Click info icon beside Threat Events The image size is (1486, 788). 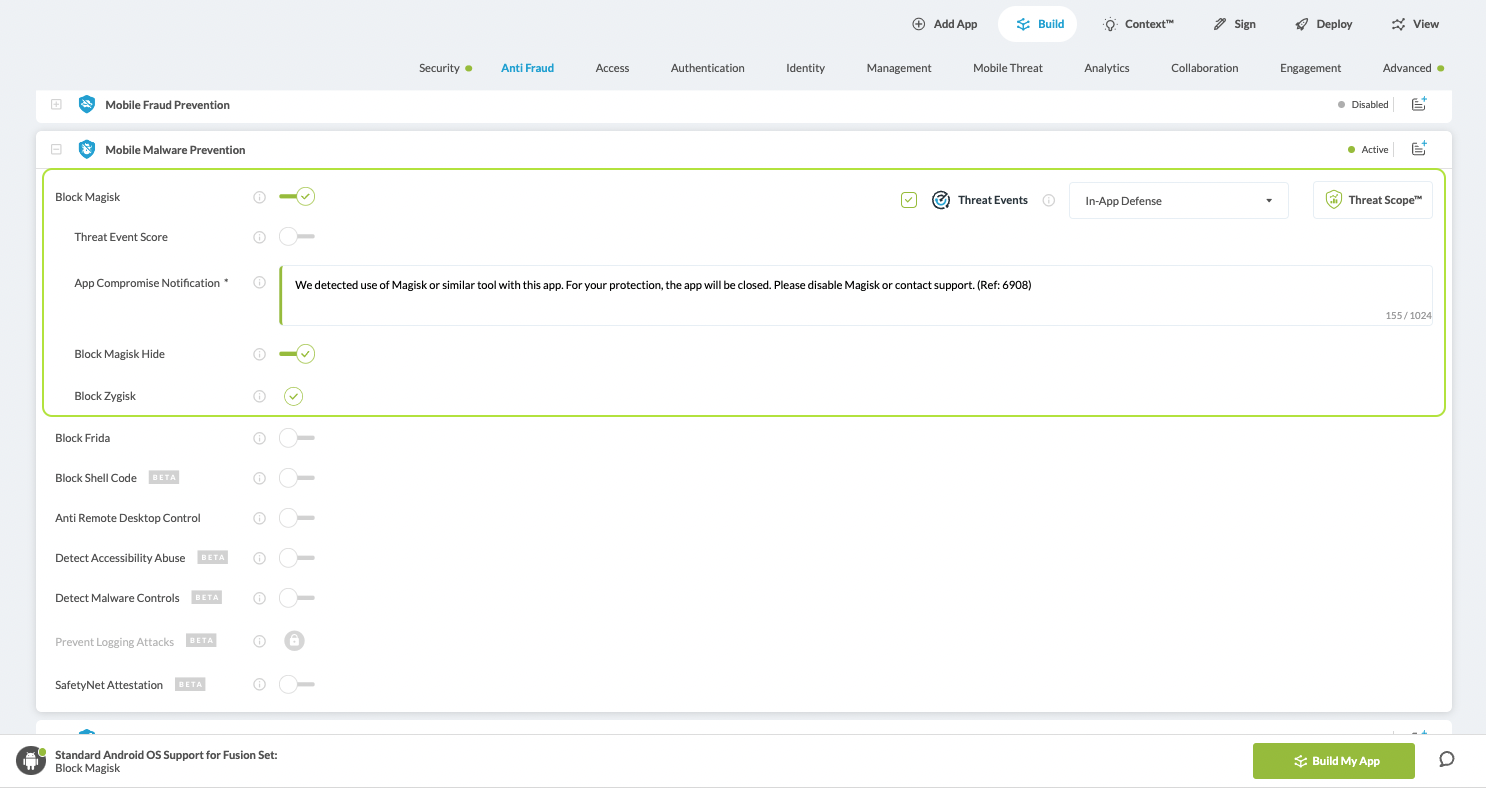click(x=1049, y=201)
